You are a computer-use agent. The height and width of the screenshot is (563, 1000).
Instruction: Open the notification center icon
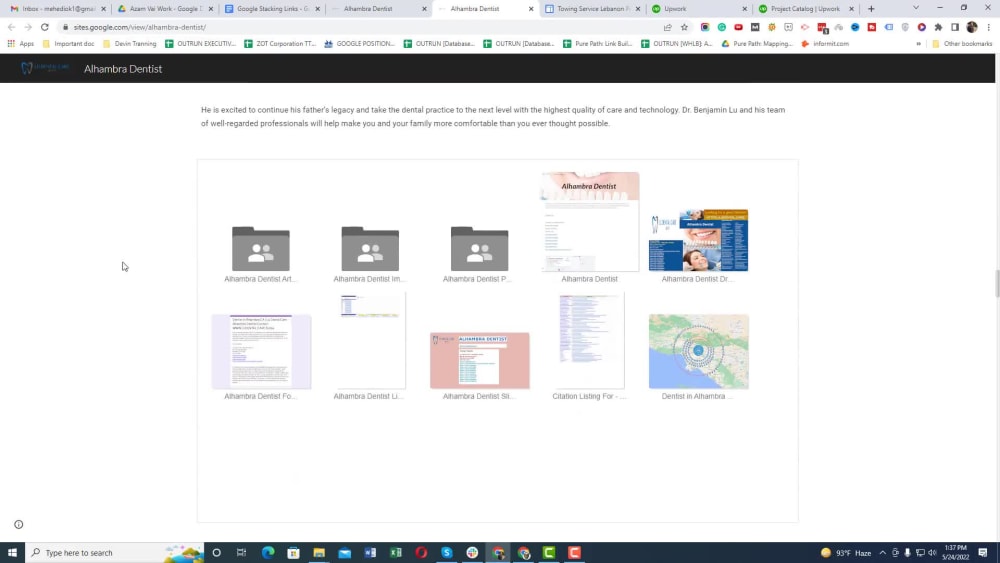point(983,552)
